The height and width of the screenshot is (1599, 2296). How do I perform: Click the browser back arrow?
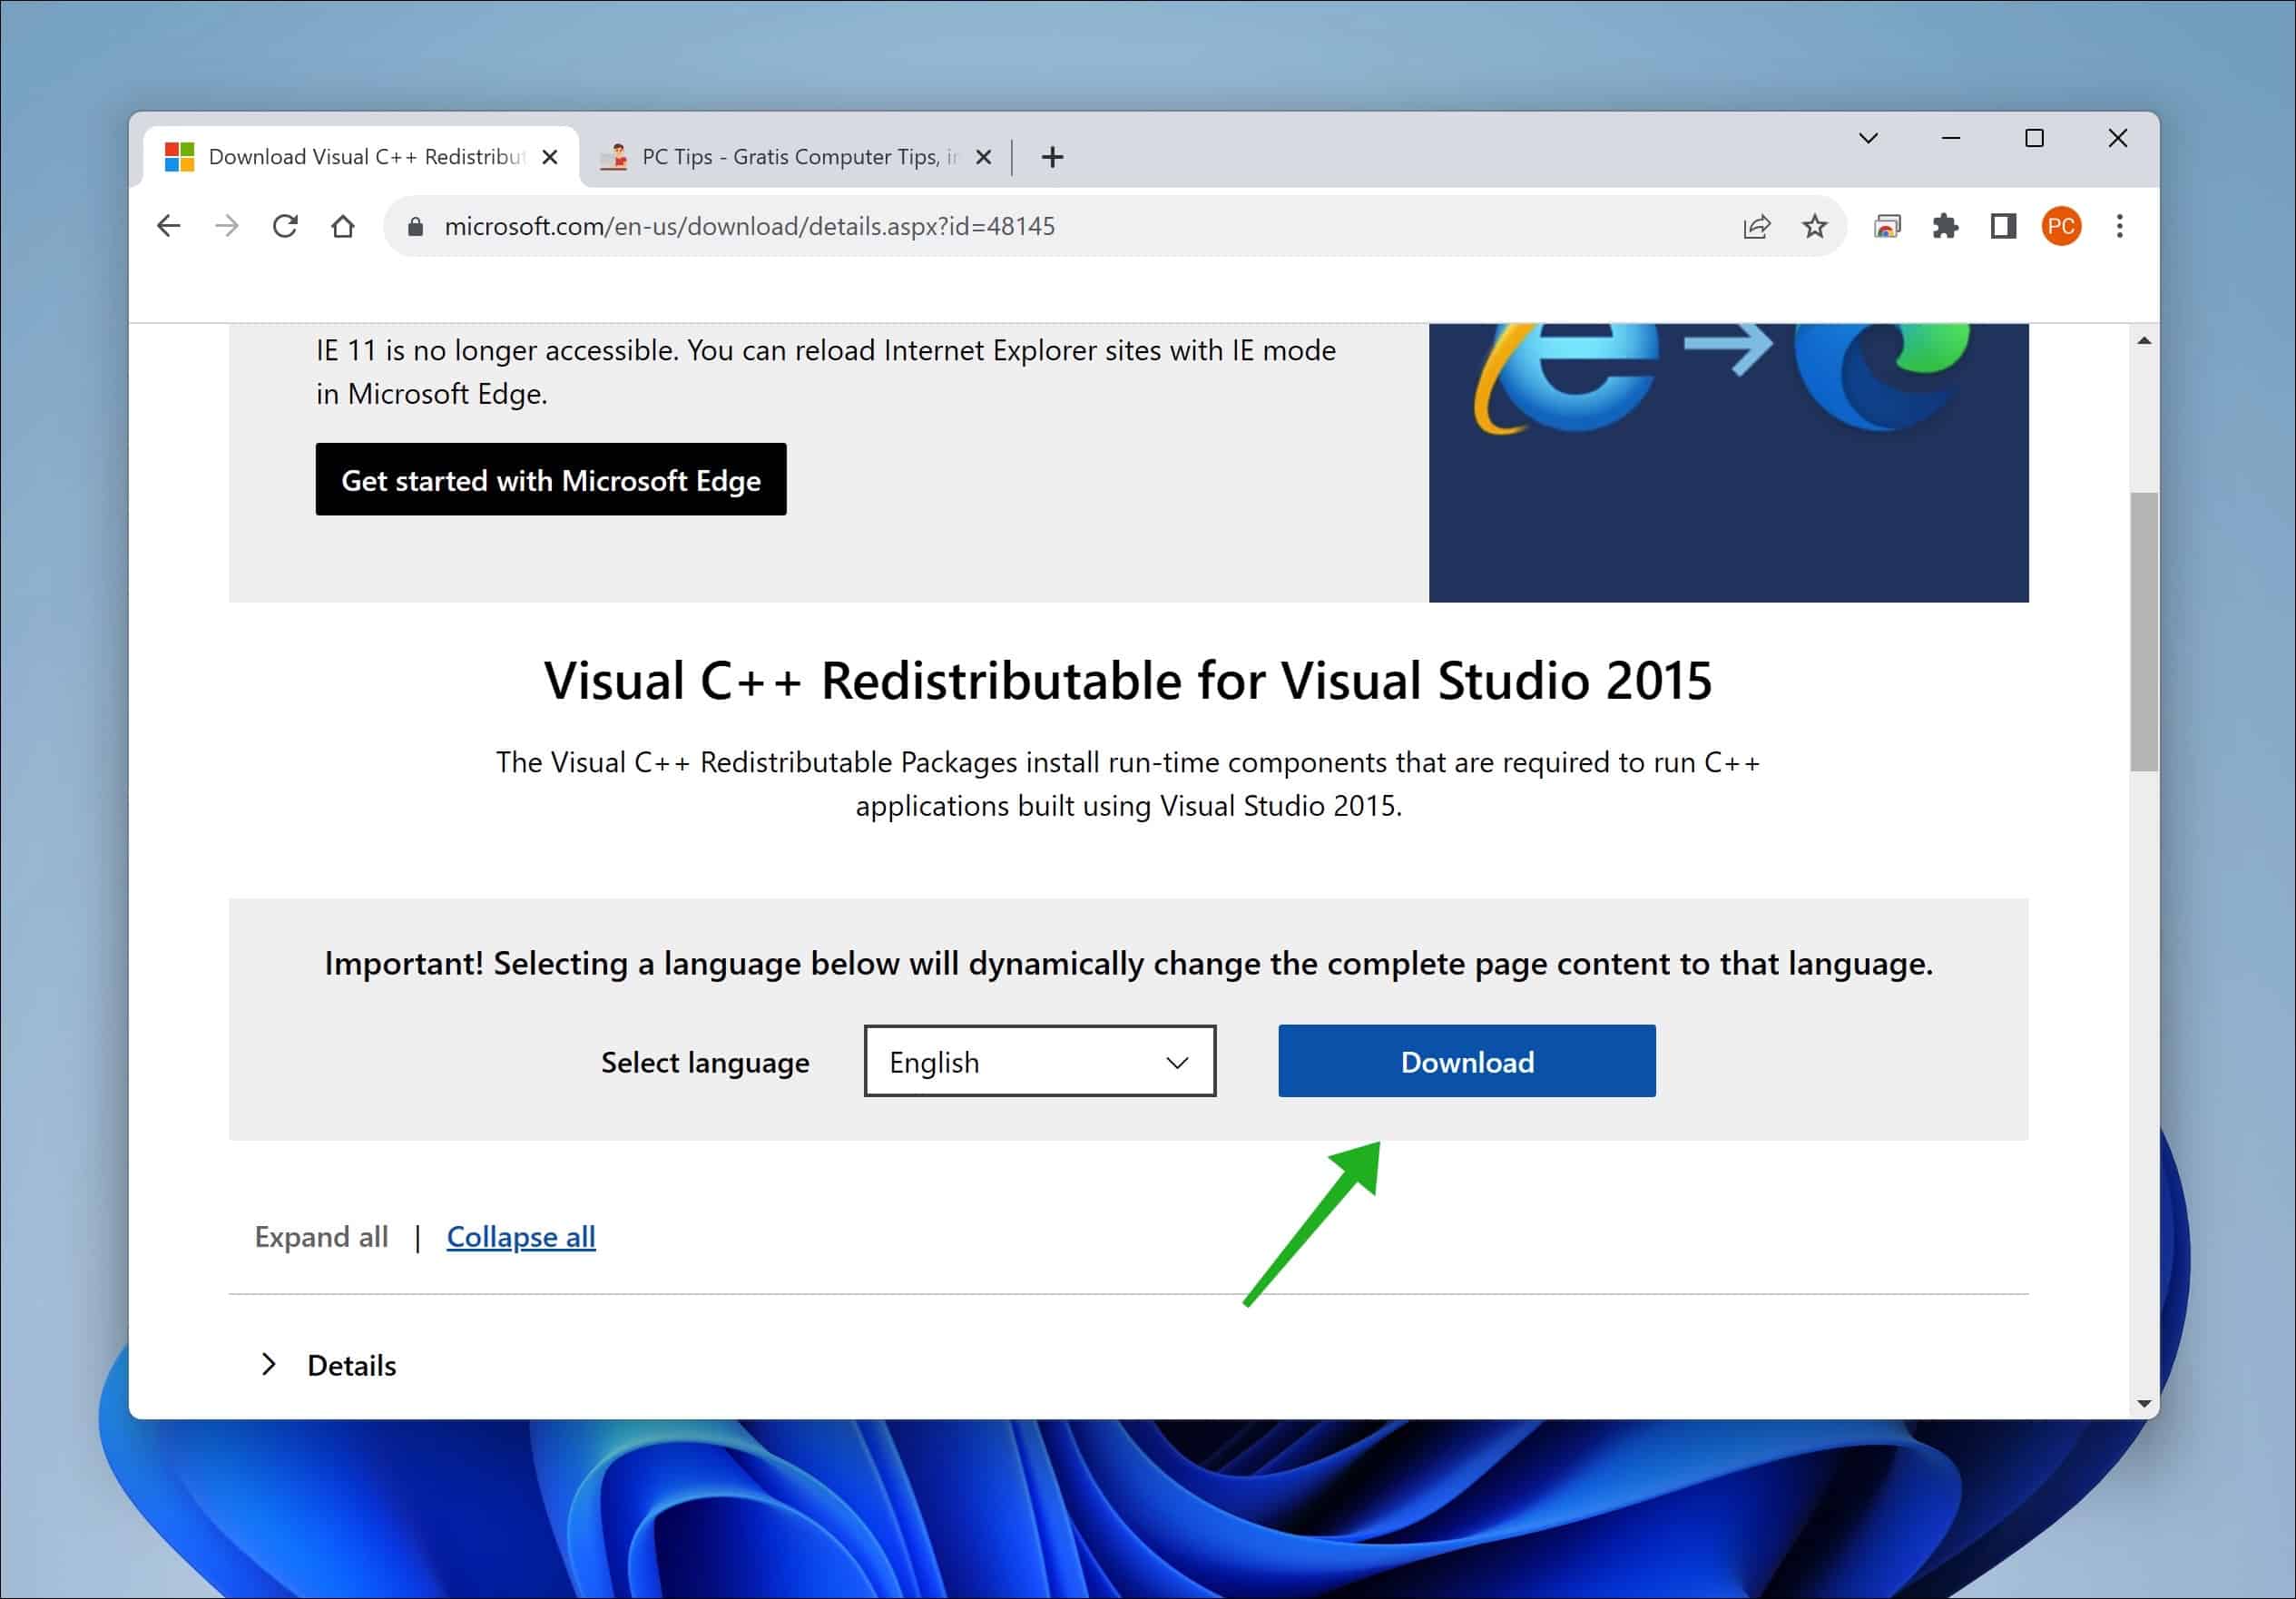[169, 226]
